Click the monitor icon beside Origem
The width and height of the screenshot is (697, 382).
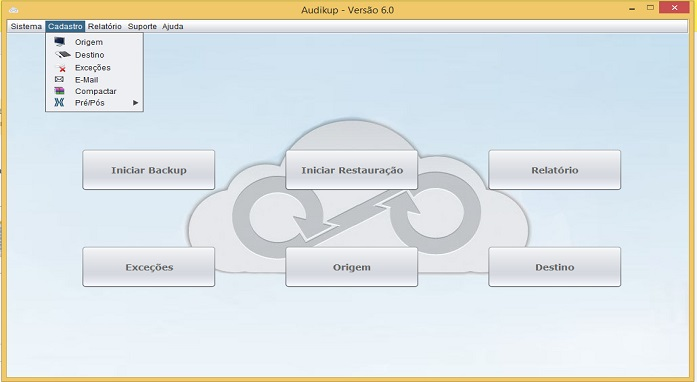coord(60,42)
